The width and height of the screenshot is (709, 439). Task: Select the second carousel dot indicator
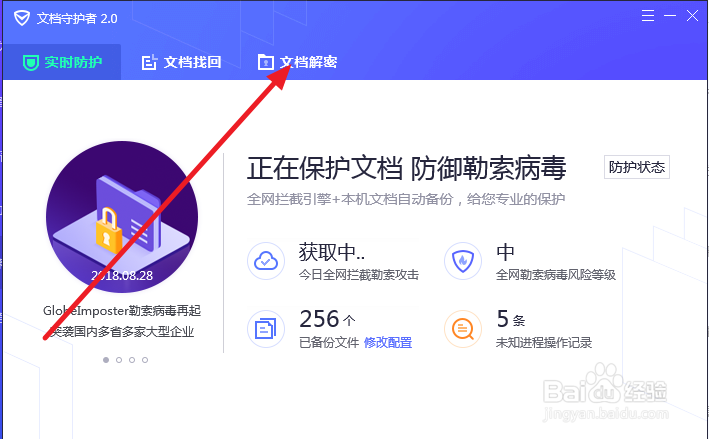coord(119,360)
